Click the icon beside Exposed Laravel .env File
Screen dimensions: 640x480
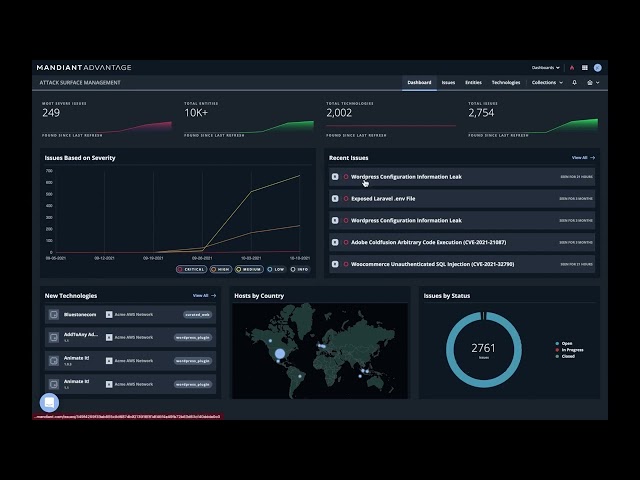click(x=335, y=199)
